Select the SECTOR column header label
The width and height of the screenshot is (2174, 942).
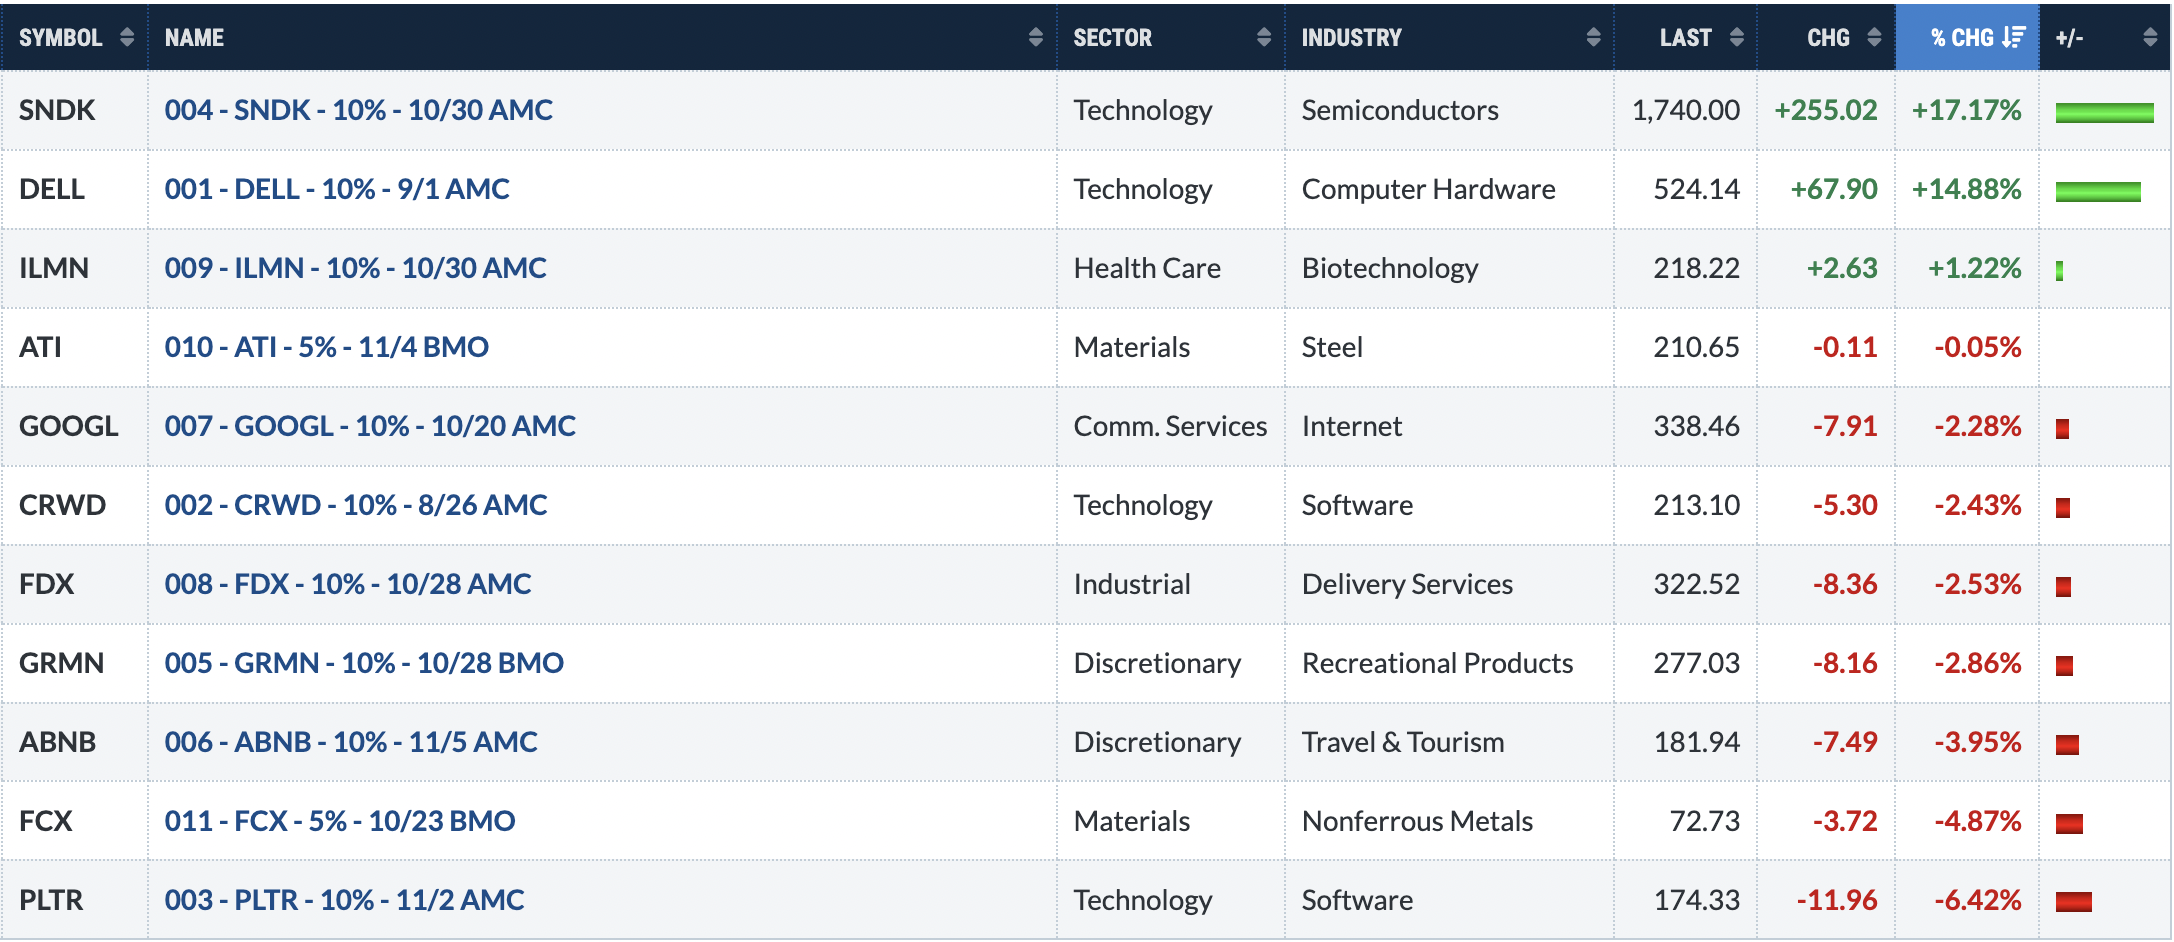coord(1112,37)
